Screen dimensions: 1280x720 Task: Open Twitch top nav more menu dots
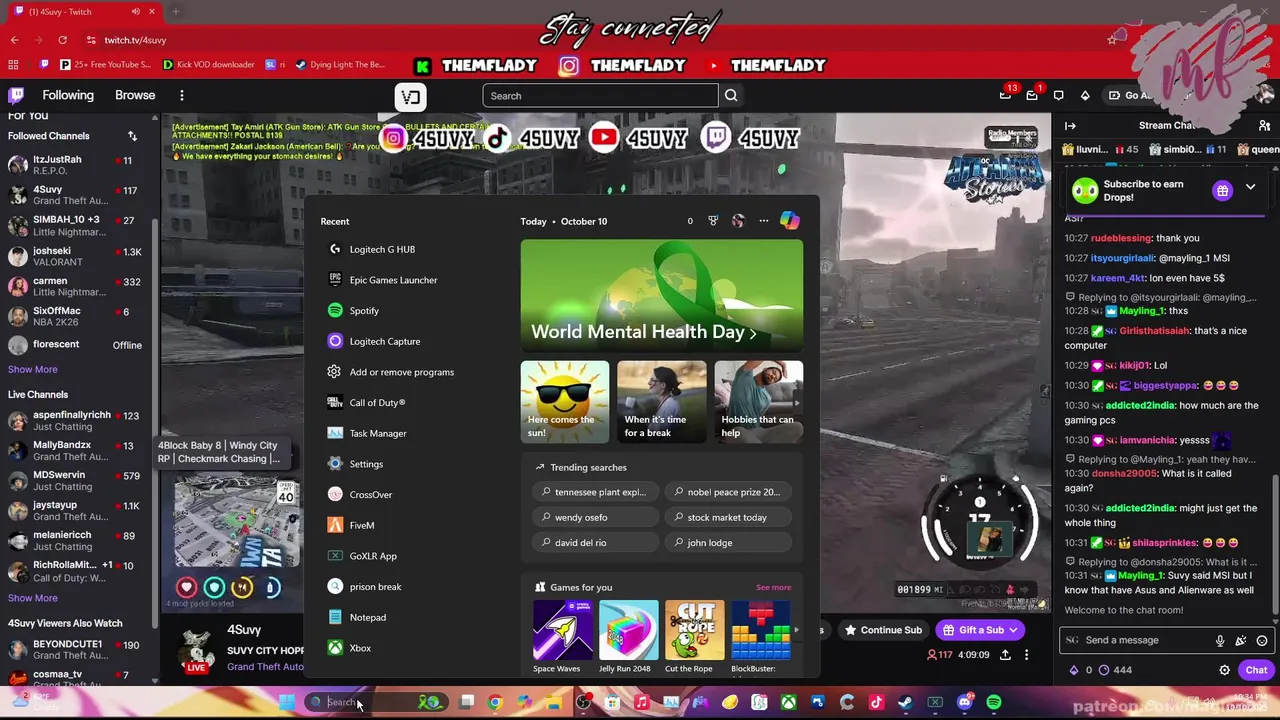click(x=182, y=95)
